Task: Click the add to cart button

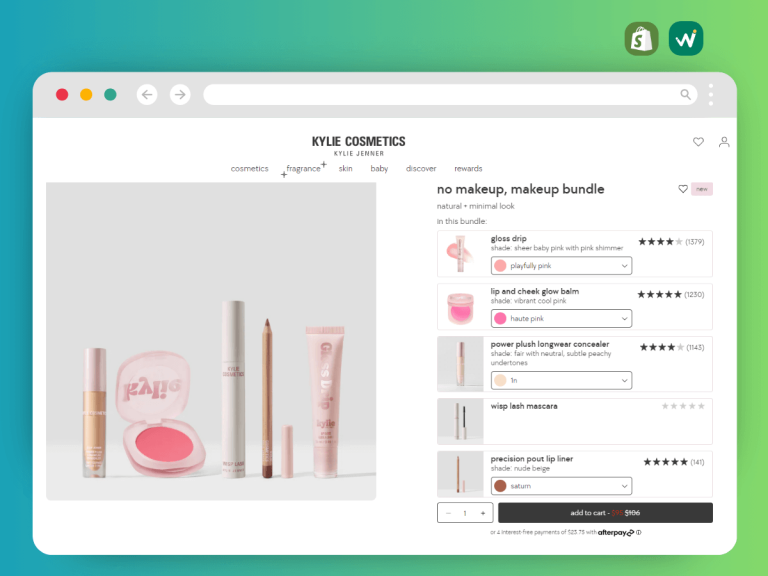Action: (605, 513)
